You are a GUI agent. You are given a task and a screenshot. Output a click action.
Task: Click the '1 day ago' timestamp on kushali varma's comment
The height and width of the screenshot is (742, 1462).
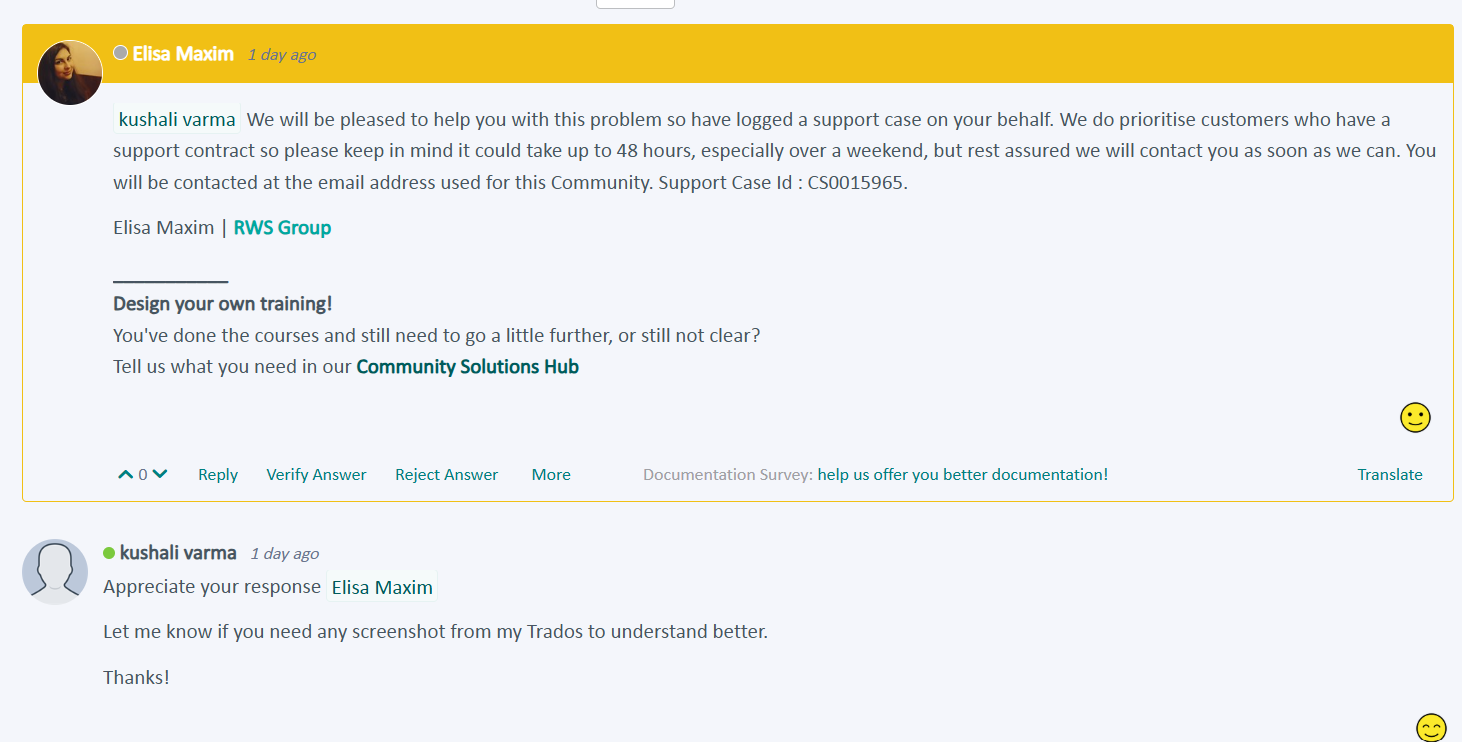(284, 553)
